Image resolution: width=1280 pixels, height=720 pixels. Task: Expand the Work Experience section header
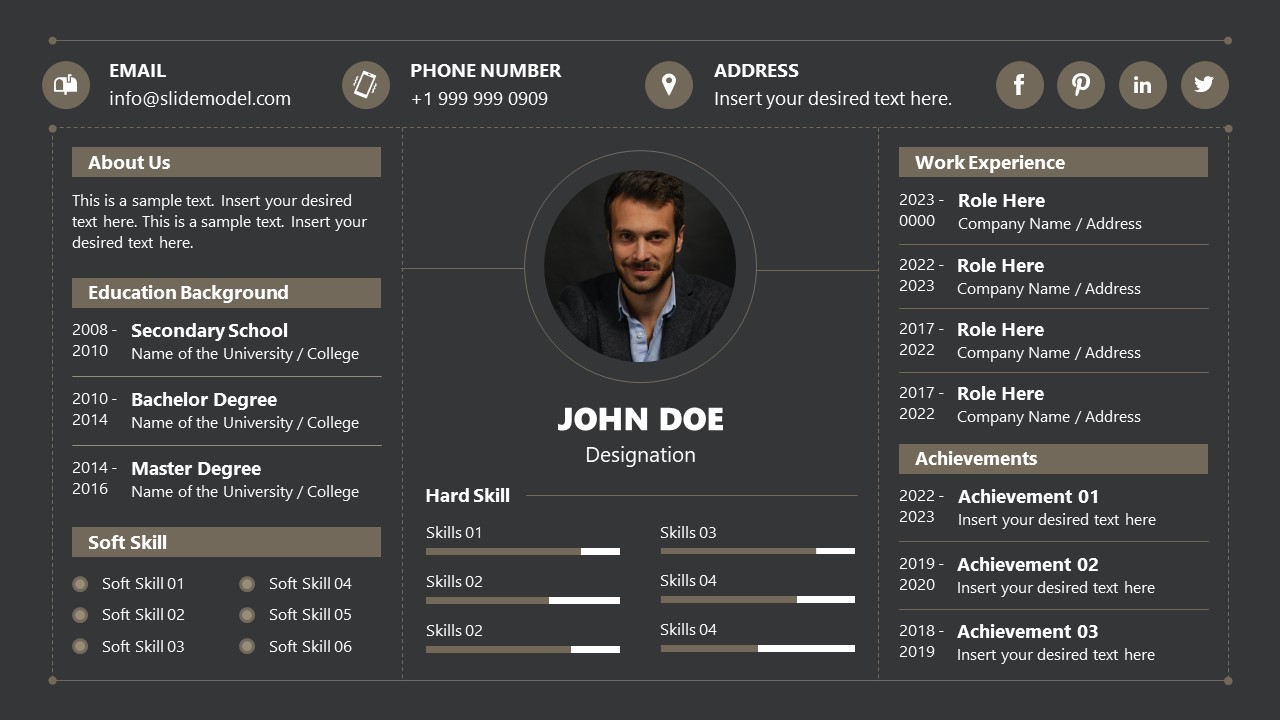click(1053, 162)
